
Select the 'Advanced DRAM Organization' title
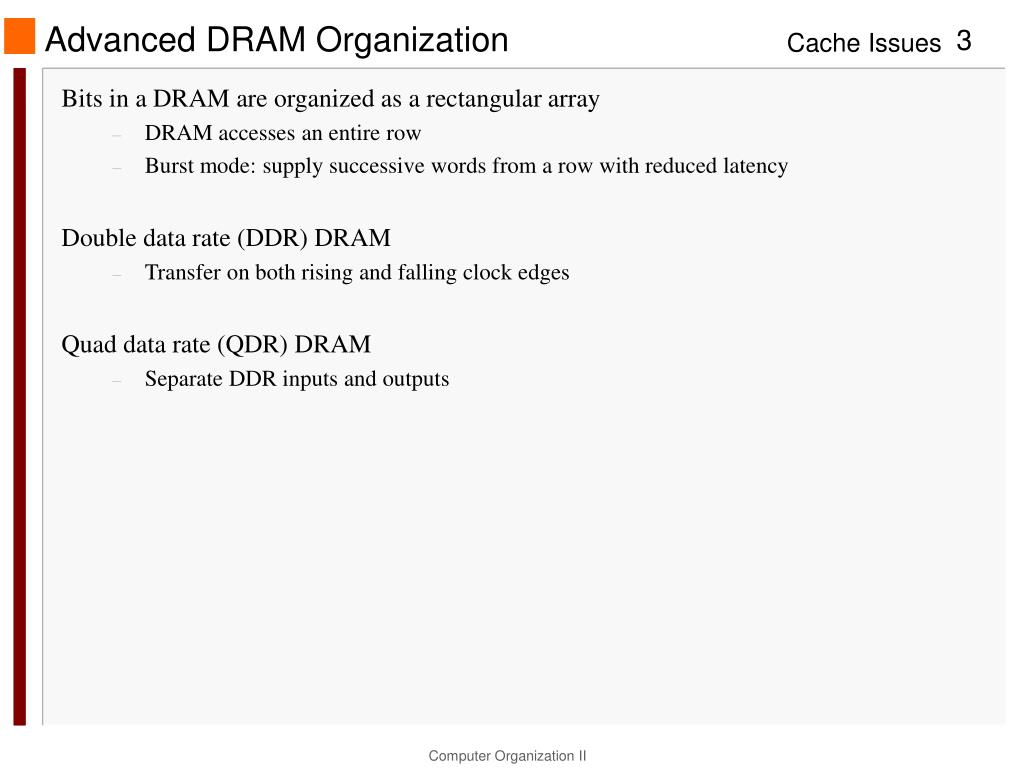(x=276, y=40)
